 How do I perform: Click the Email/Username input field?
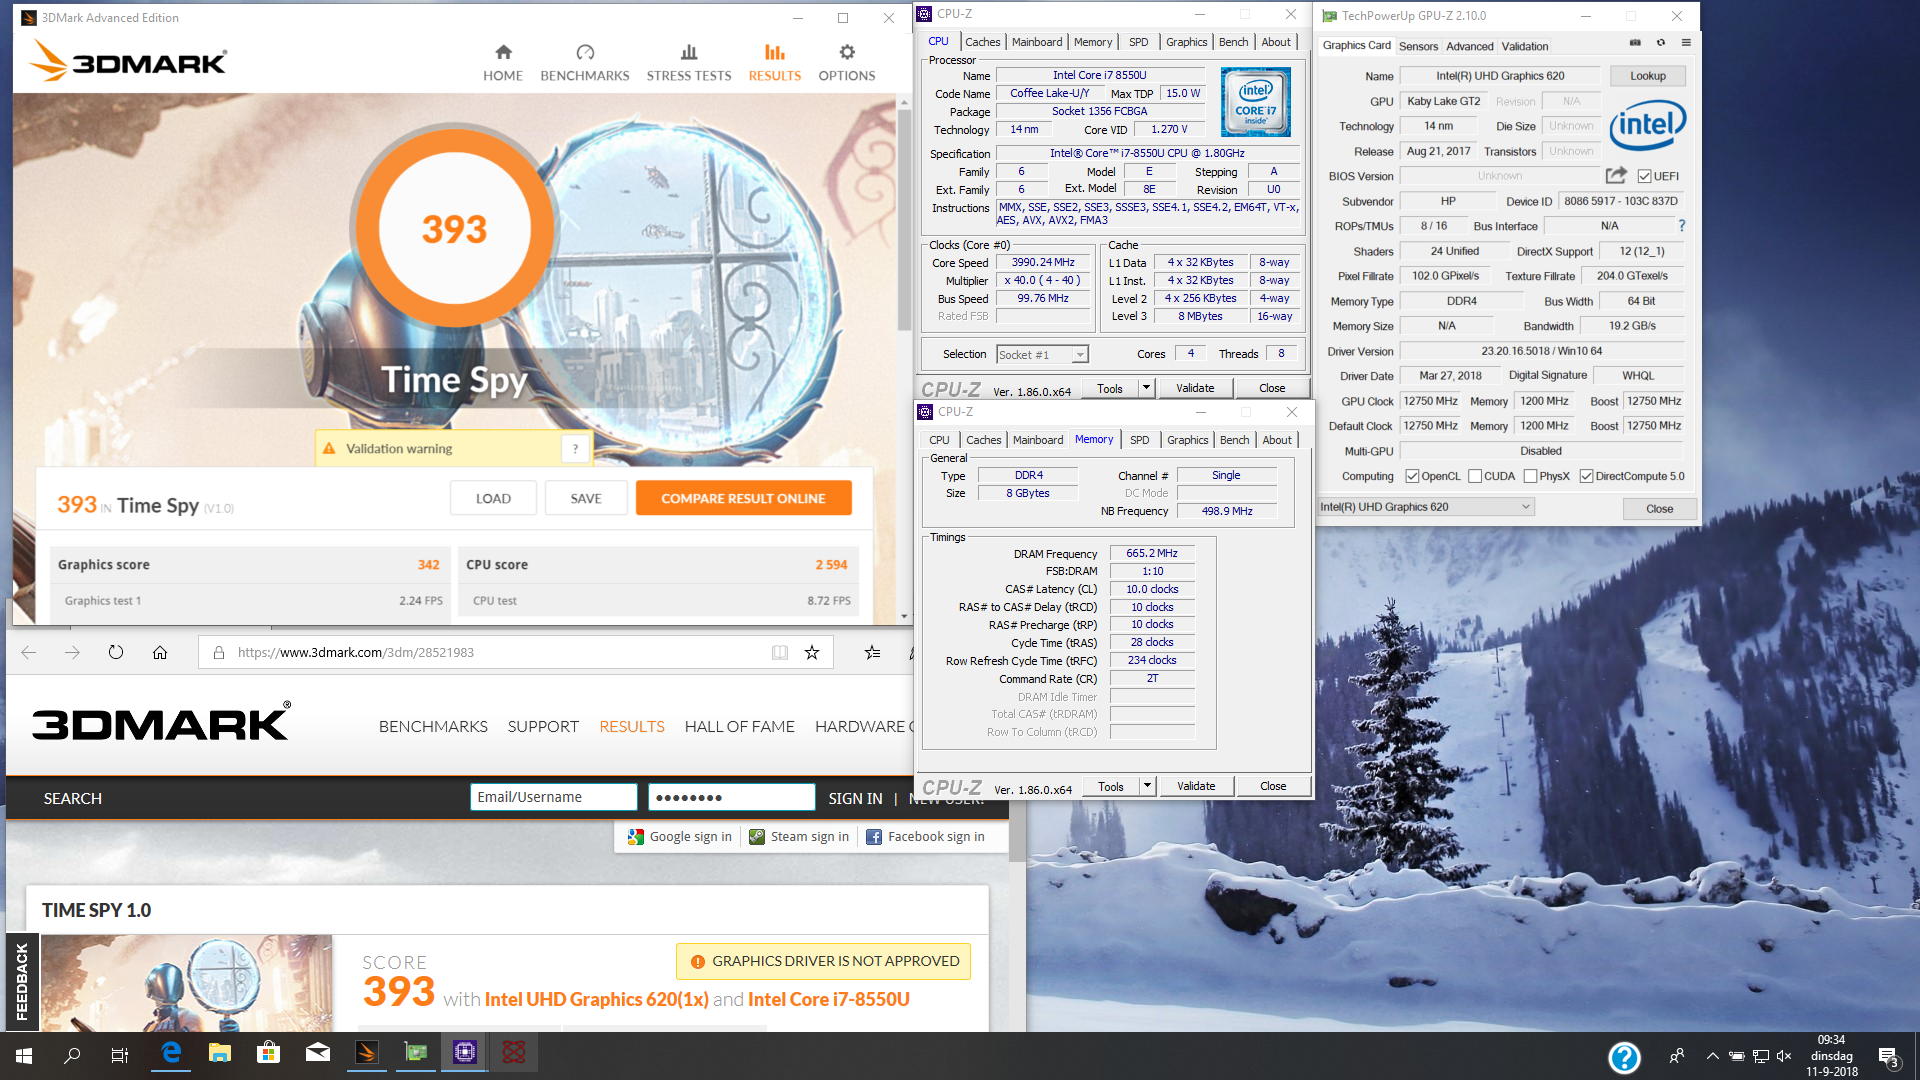click(x=553, y=797)
